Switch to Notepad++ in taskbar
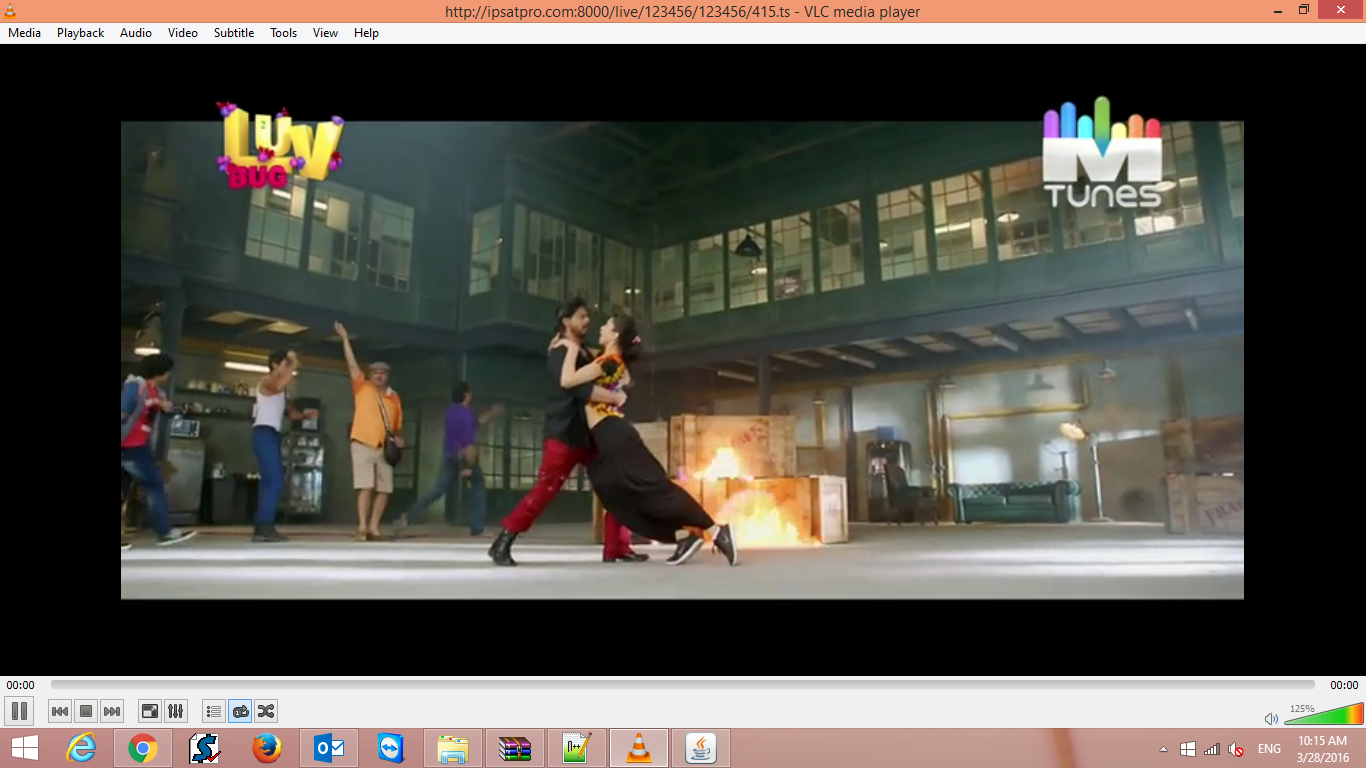The height and width of the screenshot is (768, 1366). point(577,748)
